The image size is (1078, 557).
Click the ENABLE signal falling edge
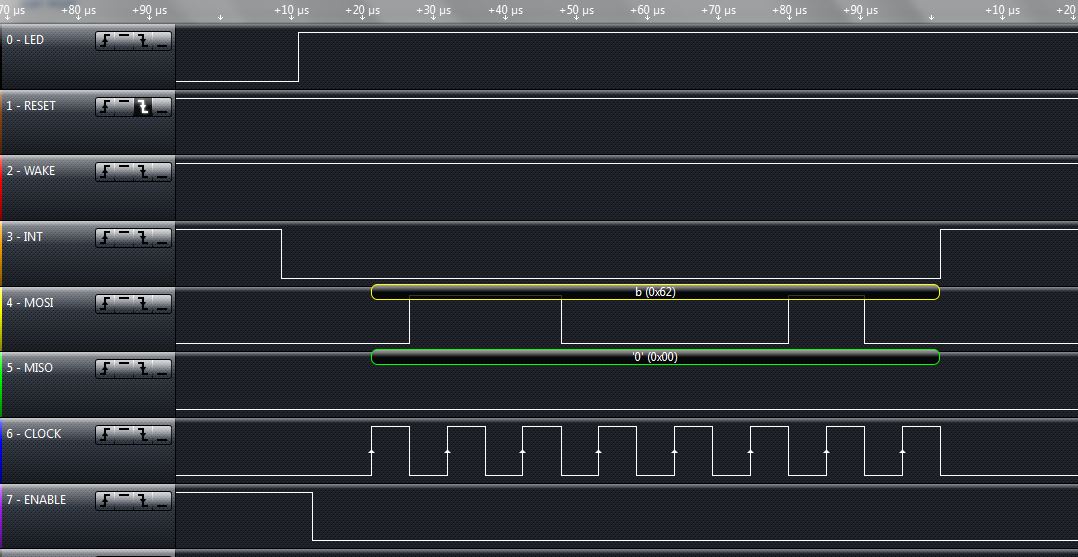[x=313, y=516]
